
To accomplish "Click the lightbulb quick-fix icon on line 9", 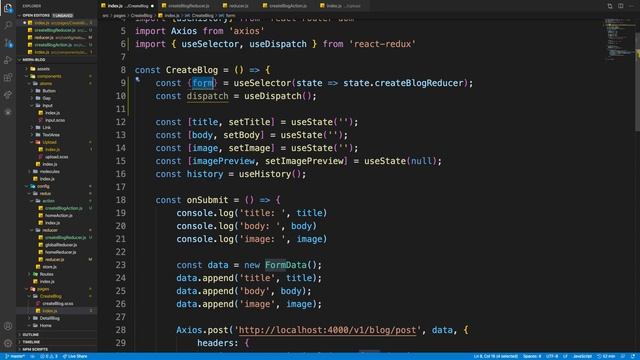I will click(138, 80).
